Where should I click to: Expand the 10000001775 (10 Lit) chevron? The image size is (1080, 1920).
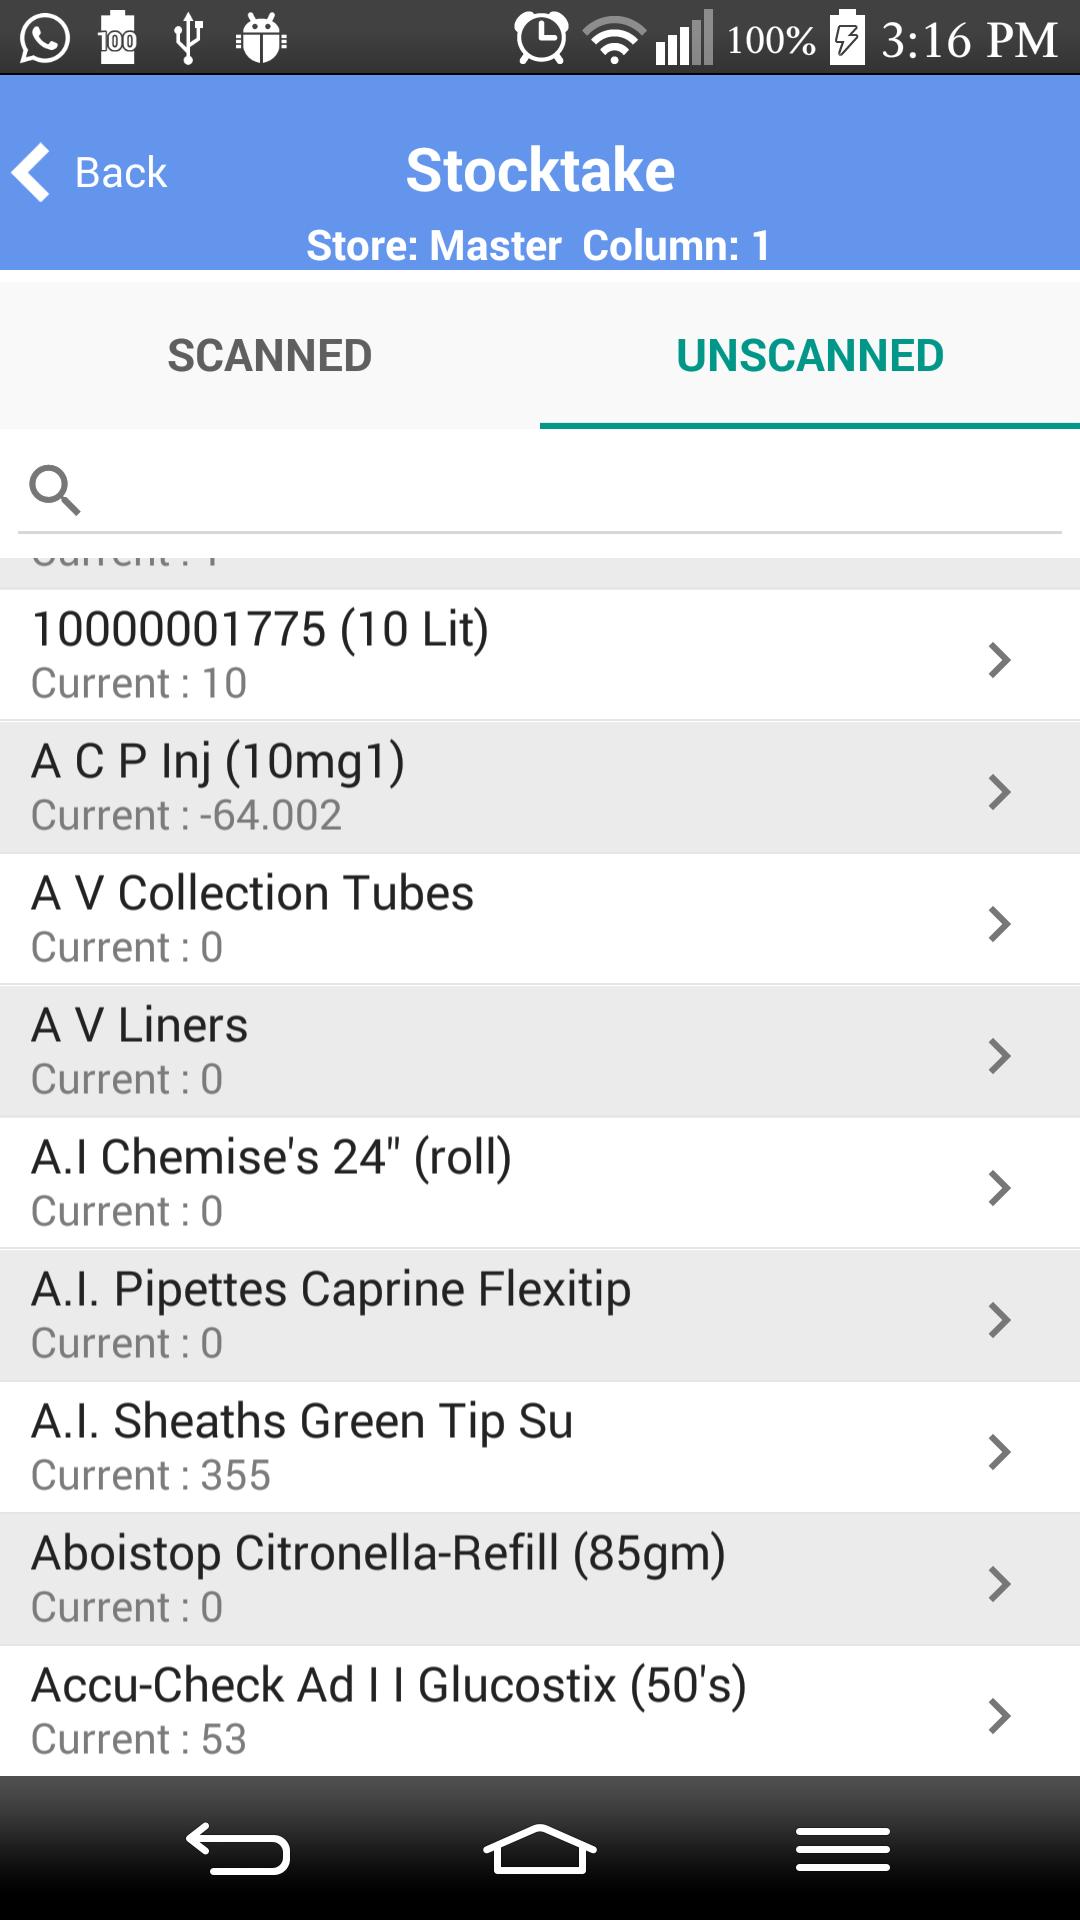click(999, 660)
